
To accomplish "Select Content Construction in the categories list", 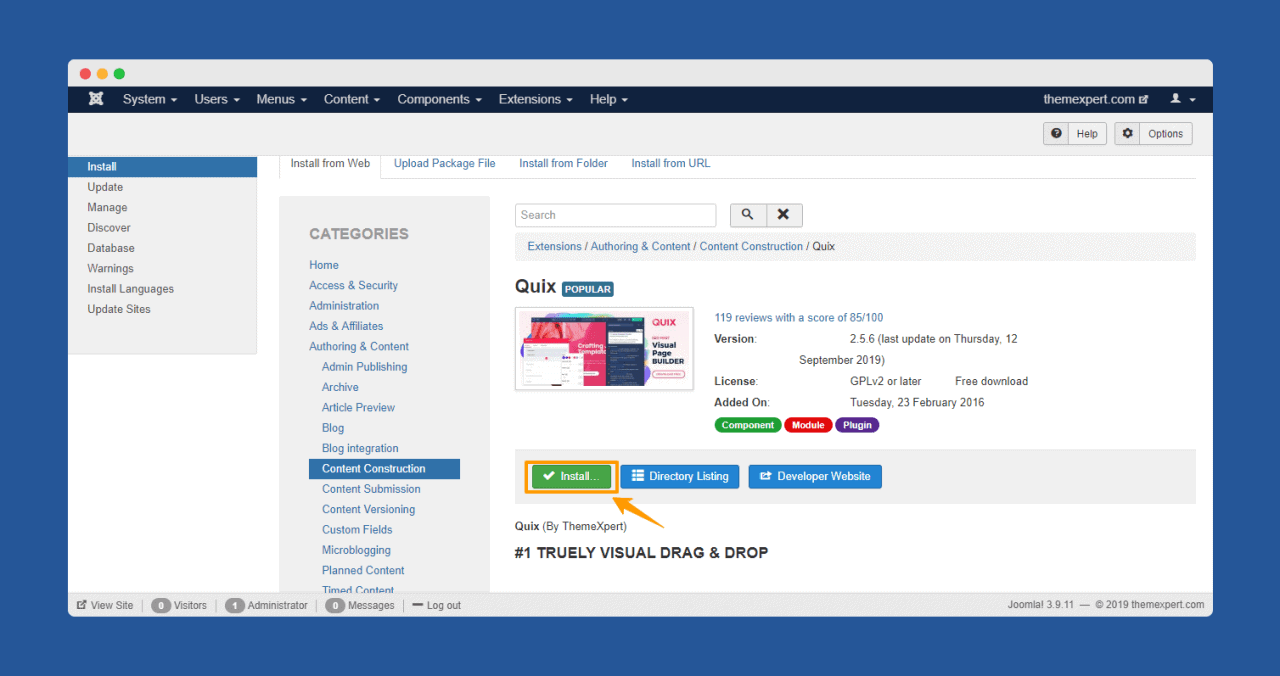I will coord(384,469).
